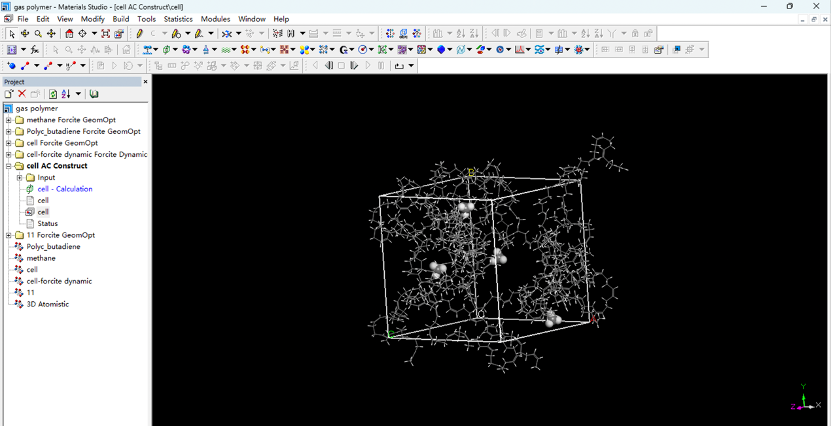The height and width of the screenshot is (426, 832).
Task: Select the Sketch Atom pencil tool
Action: 140,33
